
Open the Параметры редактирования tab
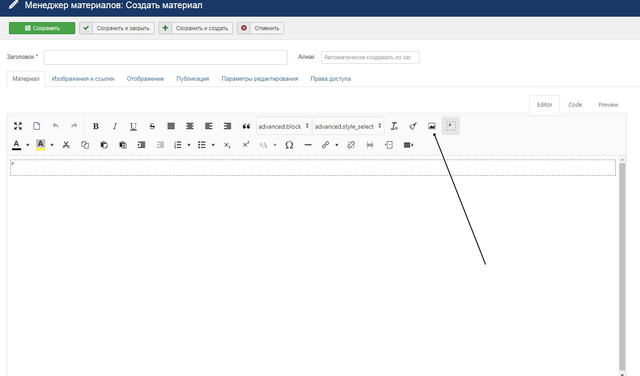260,79
